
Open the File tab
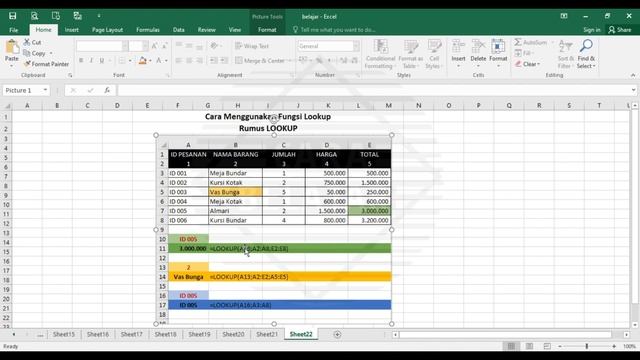pos(13,30)
